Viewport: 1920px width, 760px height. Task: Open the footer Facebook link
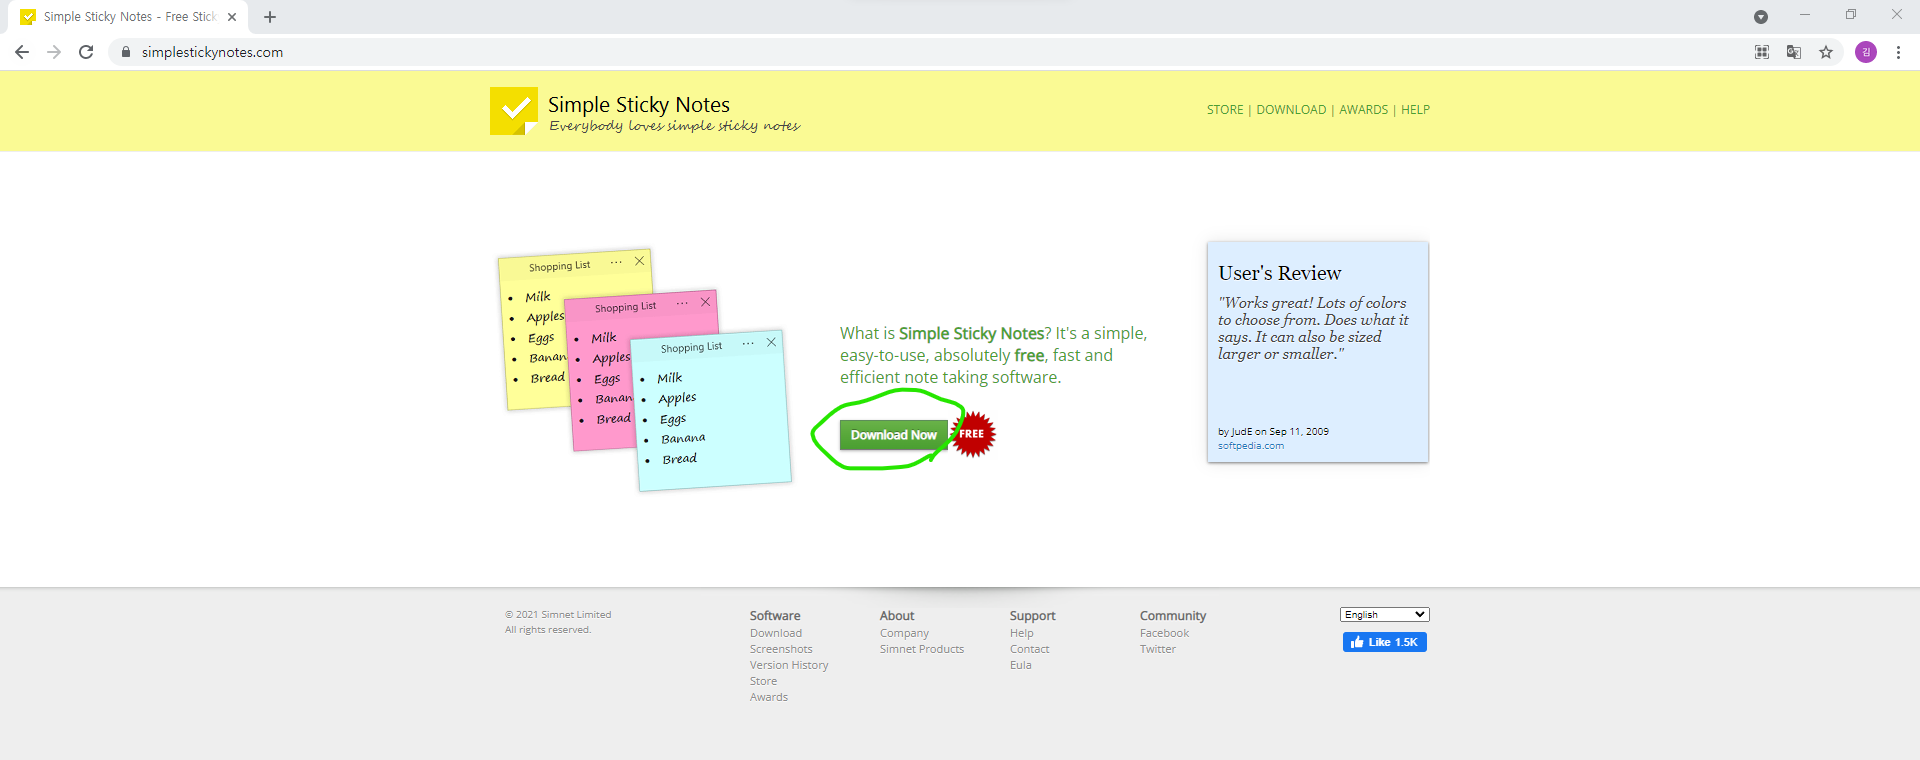(1164, 633)
